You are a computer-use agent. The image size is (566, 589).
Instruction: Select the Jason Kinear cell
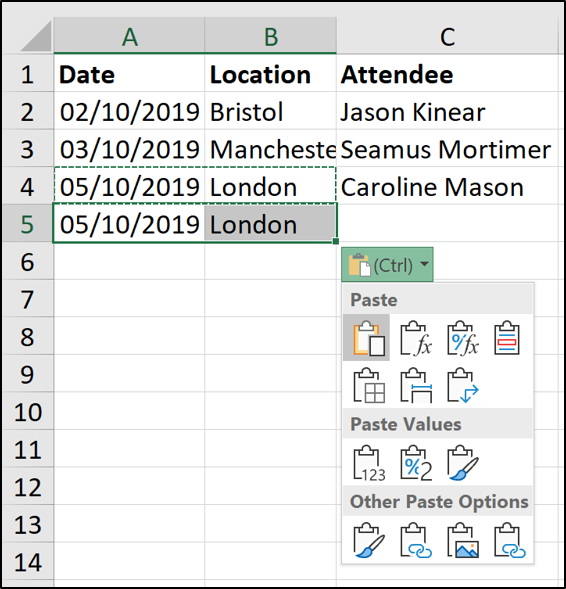447,111
